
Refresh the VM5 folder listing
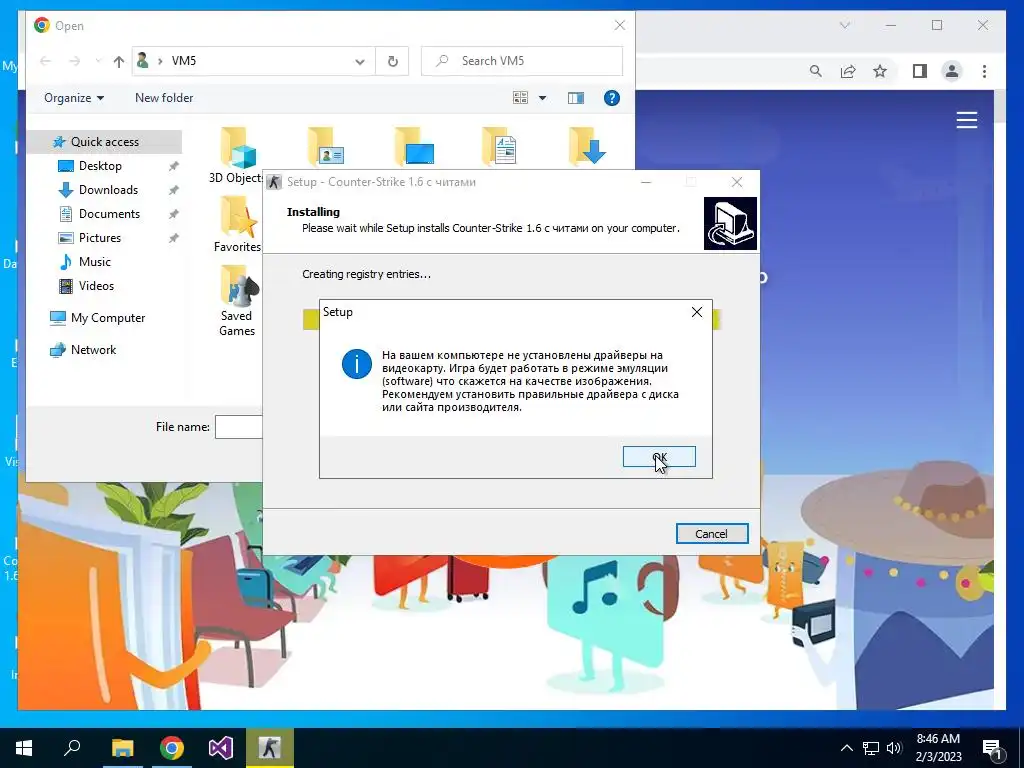tap(392, 61)
